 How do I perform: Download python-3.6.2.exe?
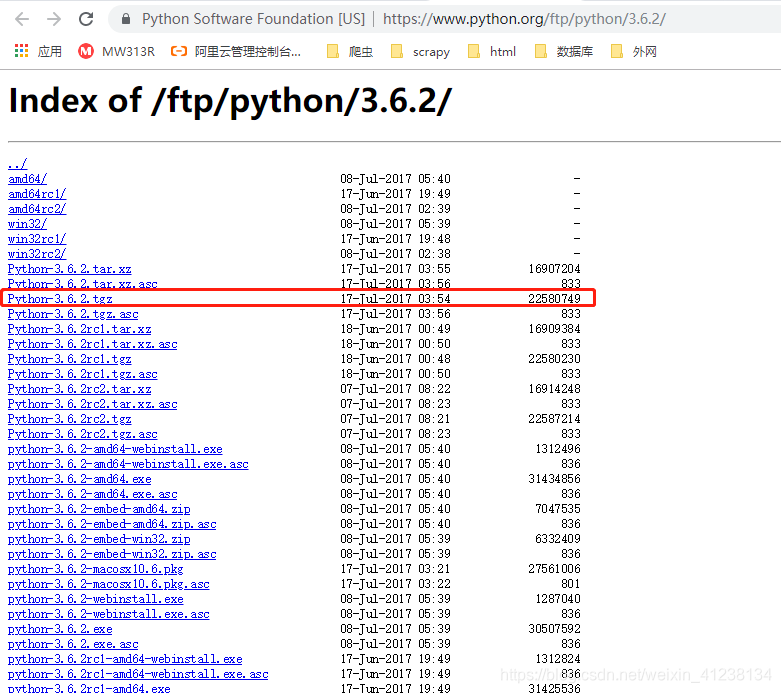(60, 629)
